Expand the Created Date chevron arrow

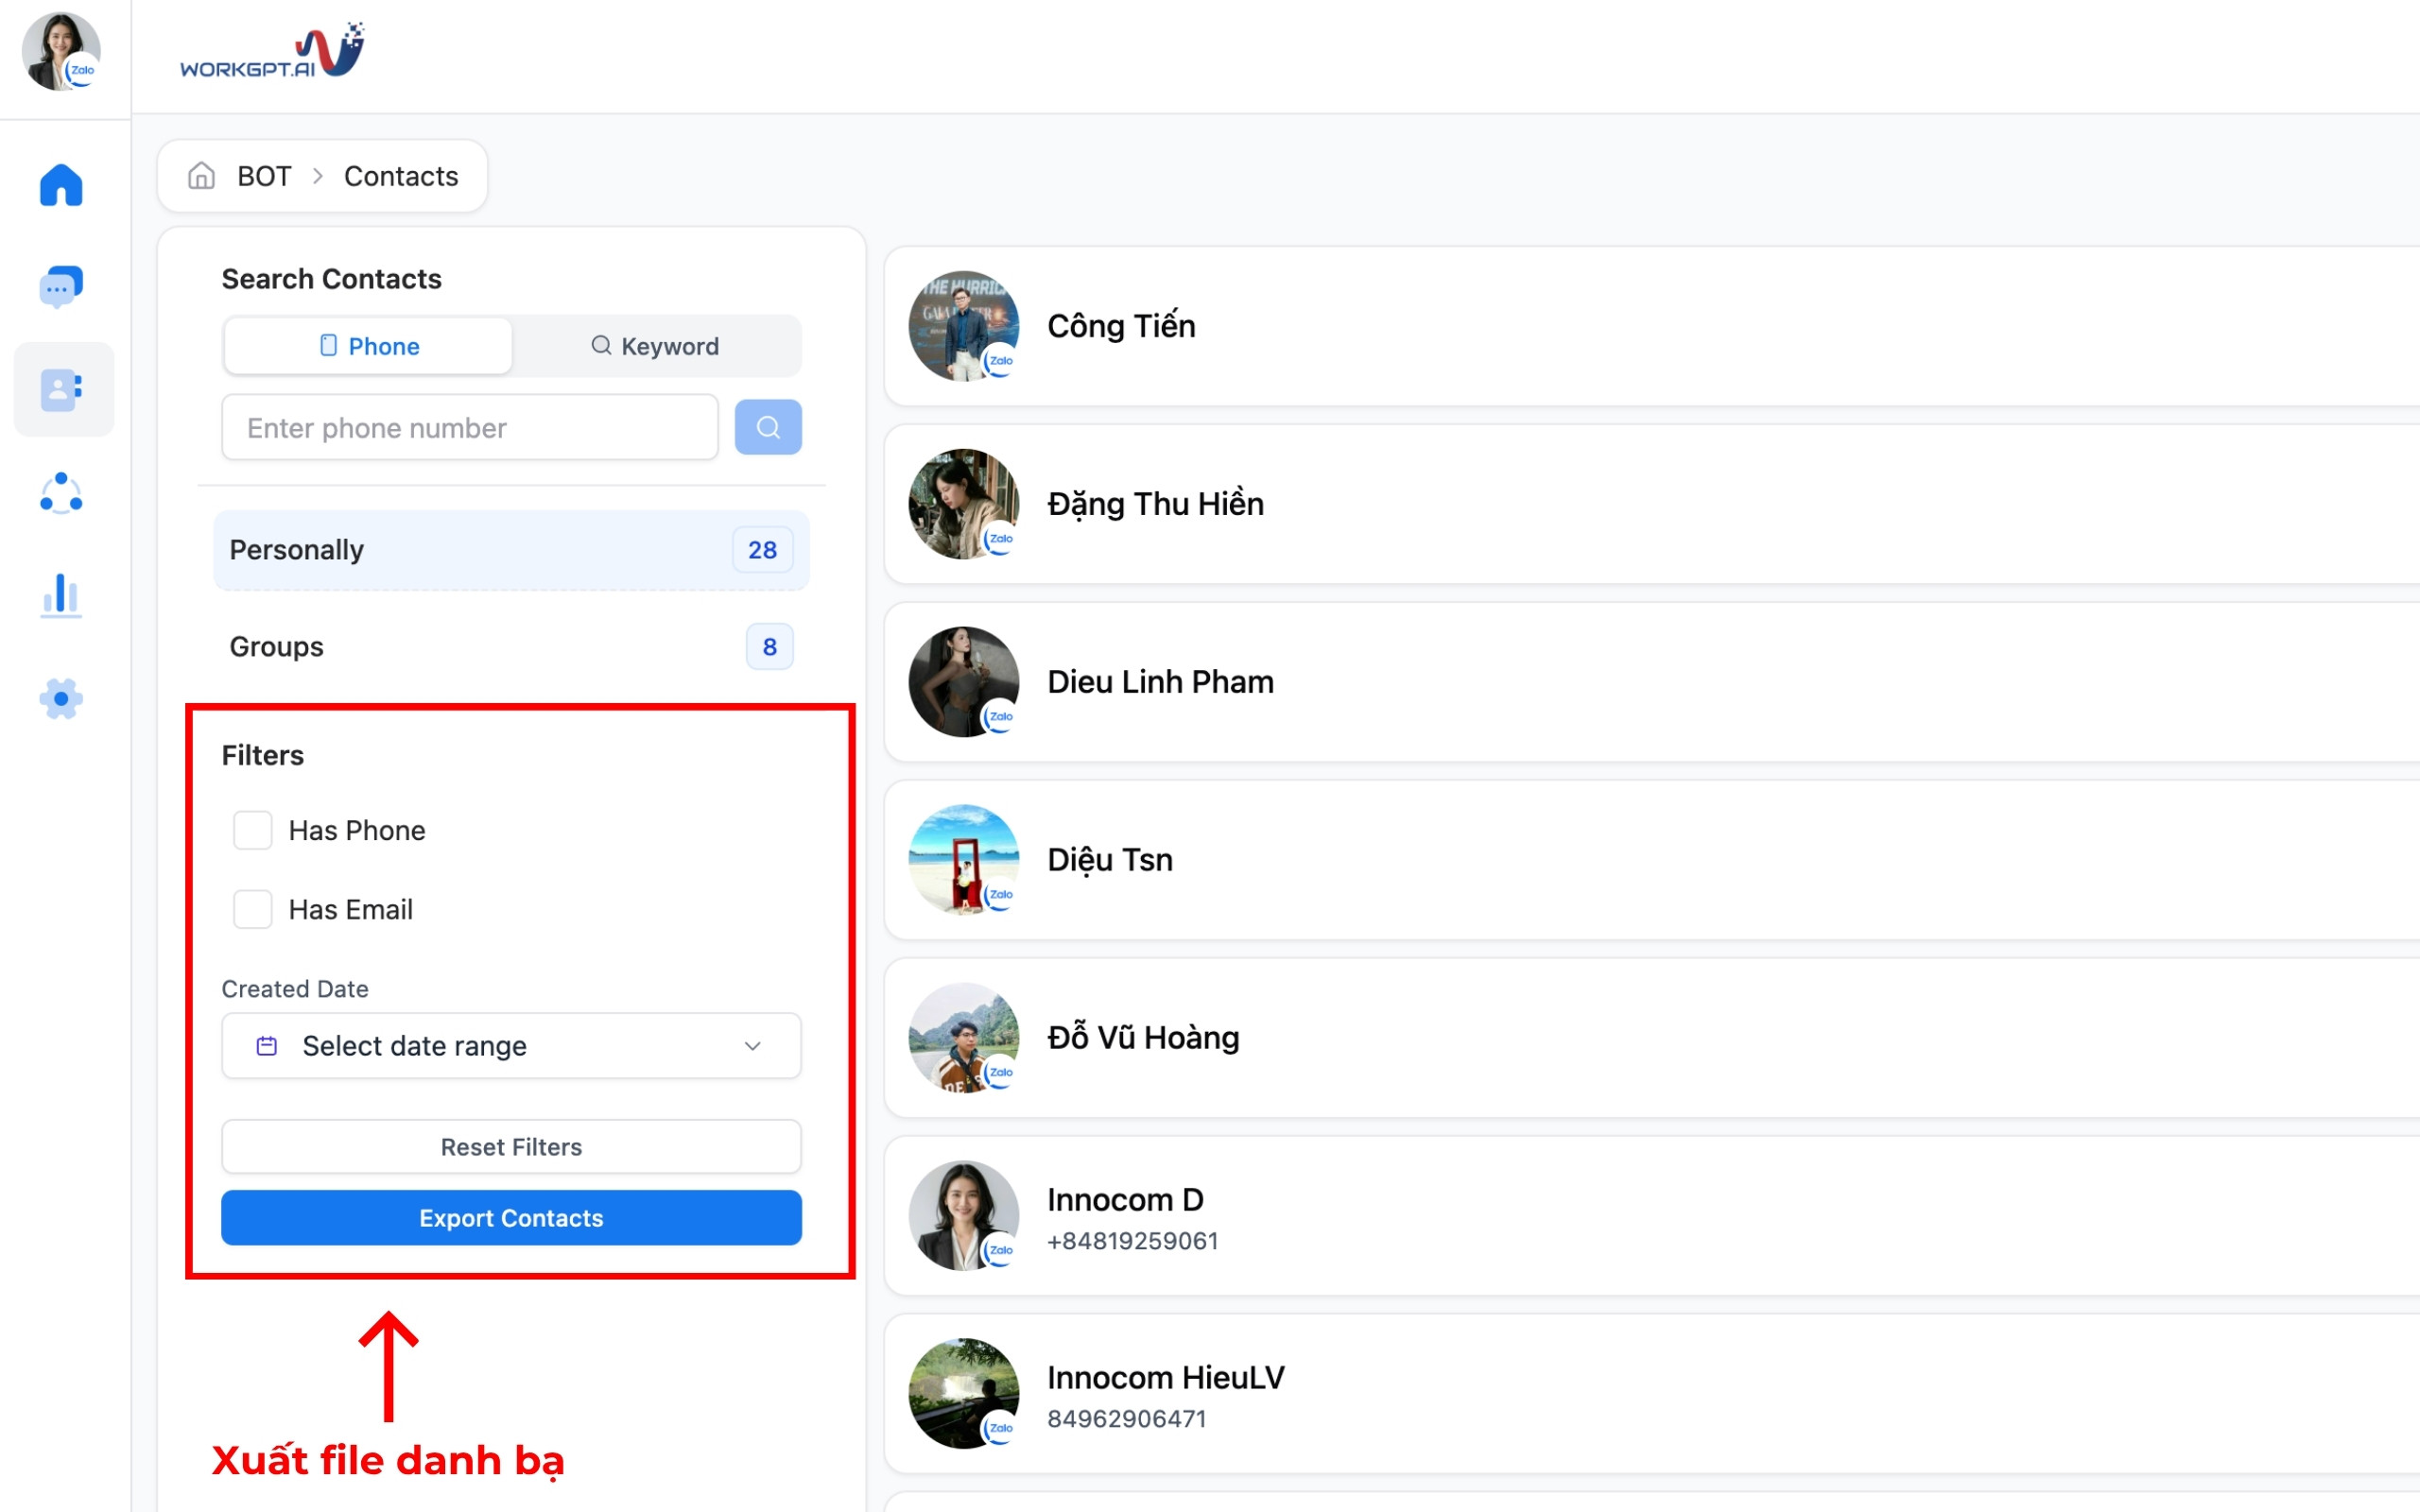pyautogui.click(x=753, y=1046)
